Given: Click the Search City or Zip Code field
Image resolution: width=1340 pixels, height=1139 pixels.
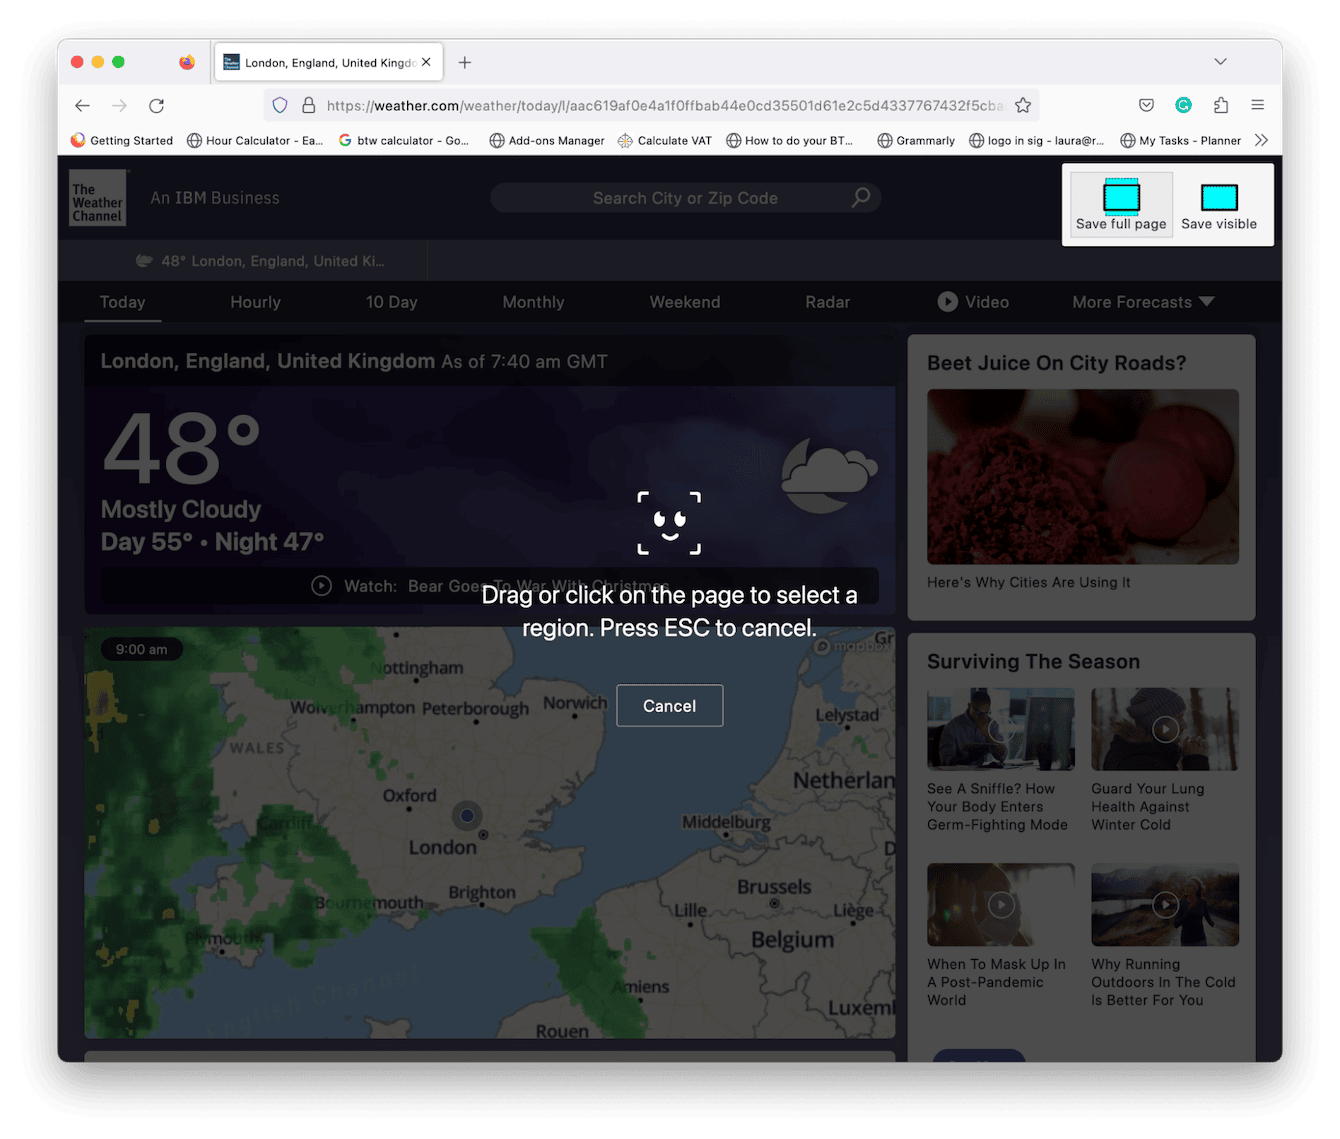Looking at the screenshot, I should (685, 198).
